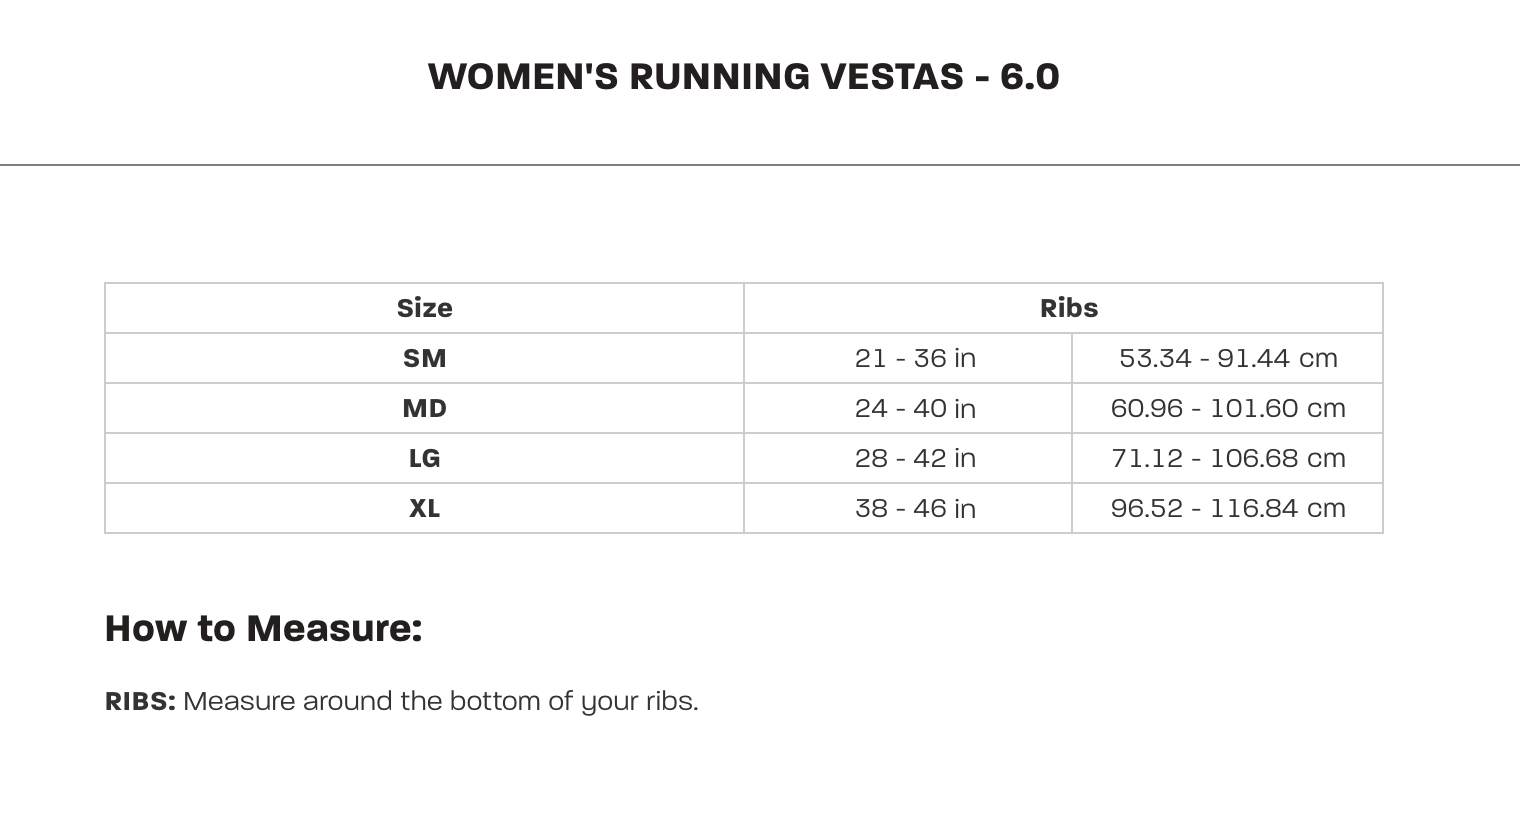
Task: Select the 71.12 - 106.68 cm cell
Action: (1227, 458)
